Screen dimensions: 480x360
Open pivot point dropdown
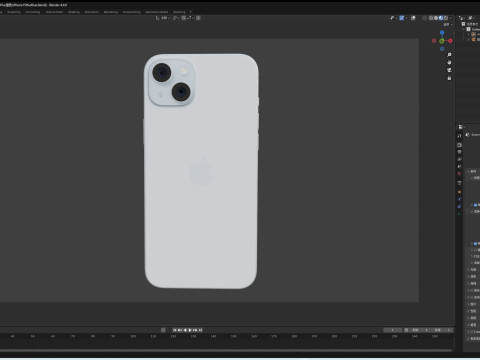click(176, 18)
